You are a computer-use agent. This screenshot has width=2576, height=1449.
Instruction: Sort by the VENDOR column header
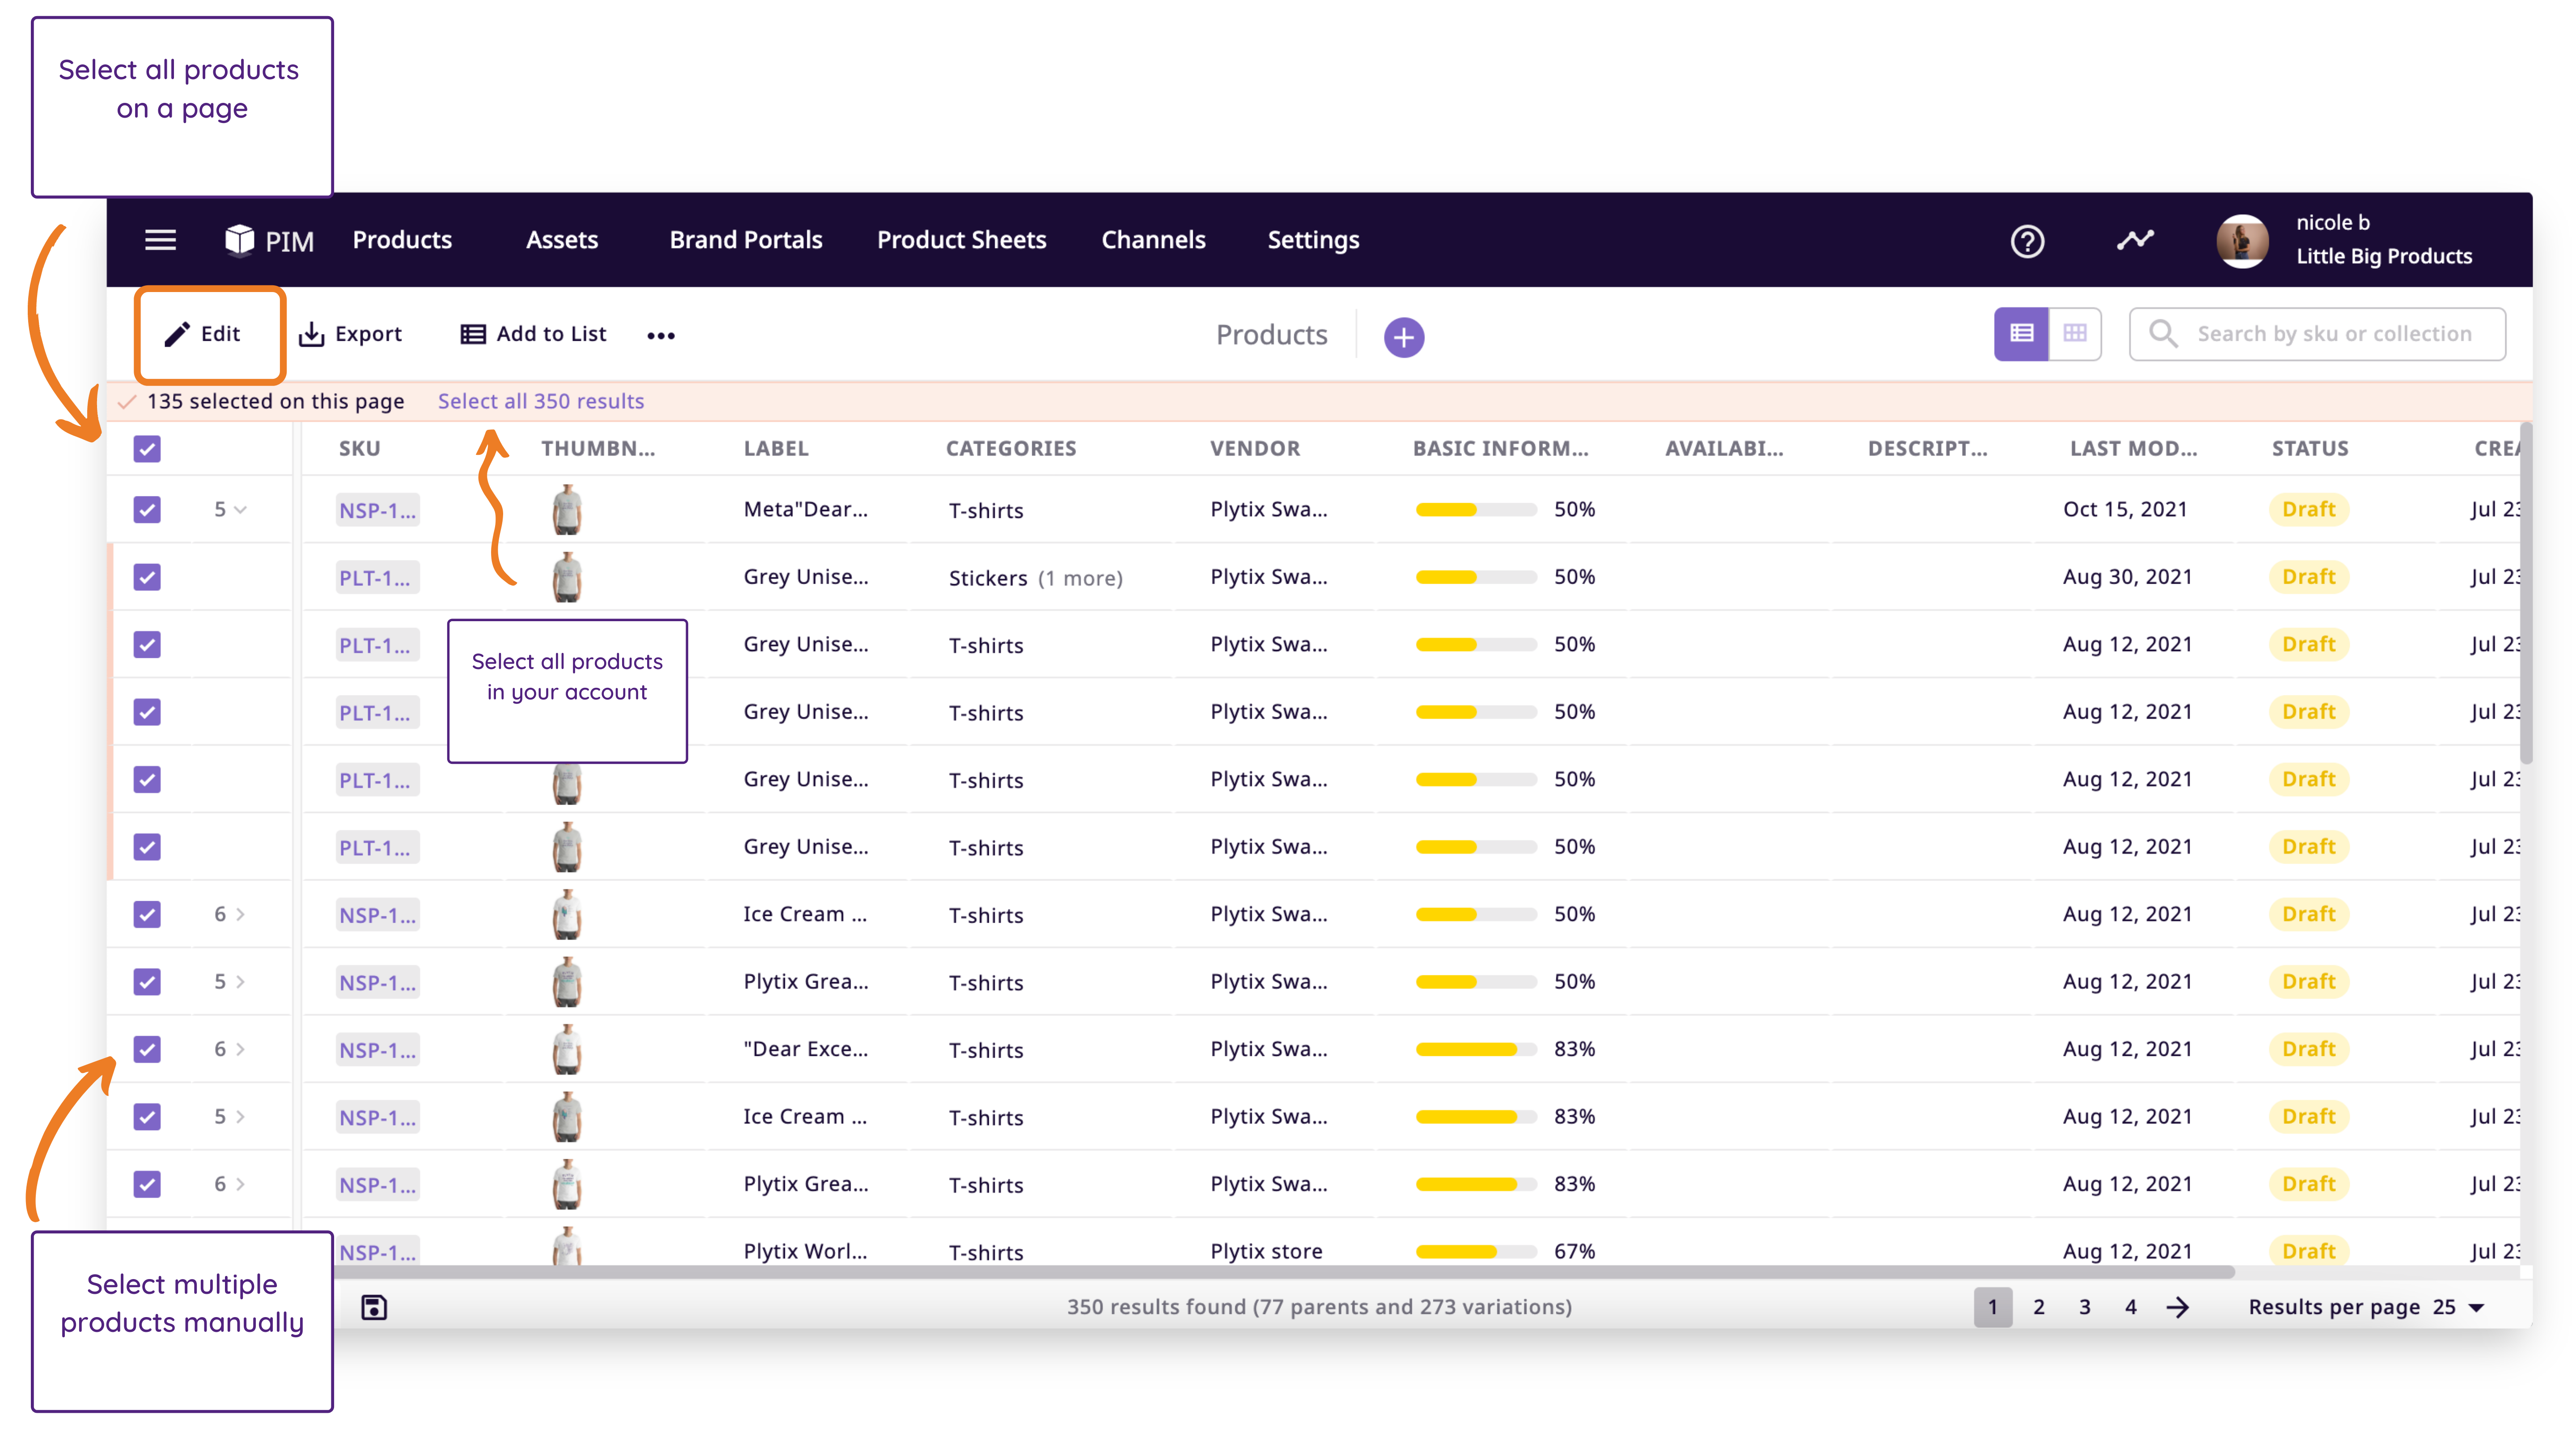coord(1255,449)
